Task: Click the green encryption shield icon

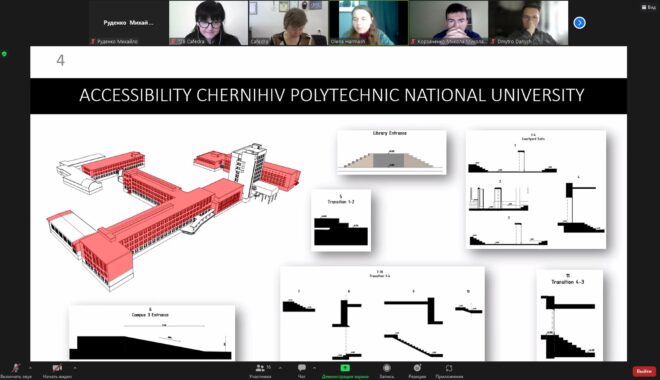Action: (4, 54)
